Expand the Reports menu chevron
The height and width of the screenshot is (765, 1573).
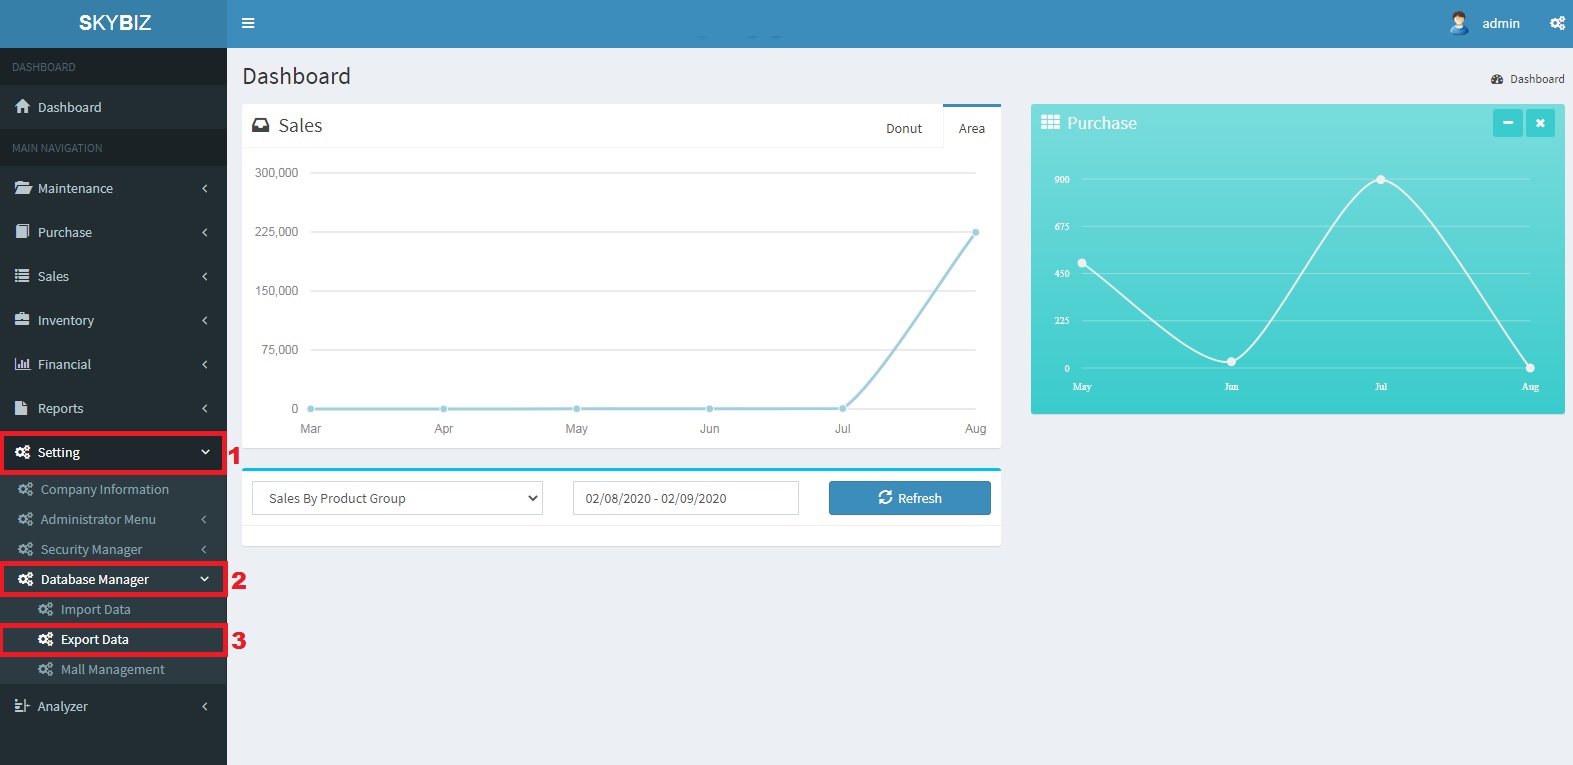click(205, 408)
